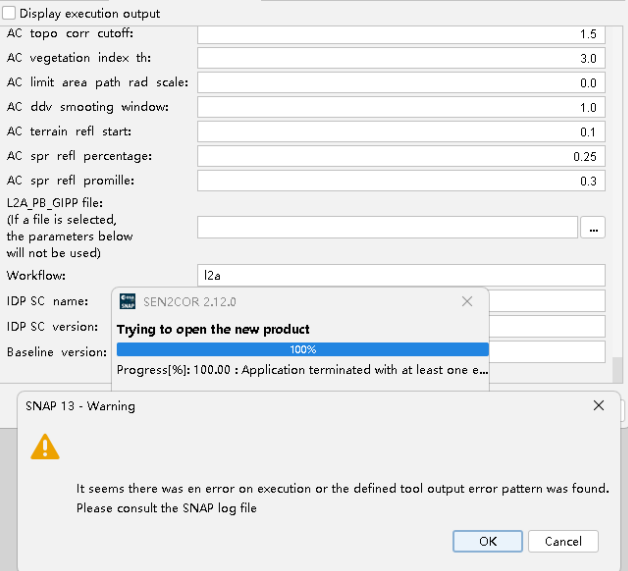Click the yellow warning triangle icon
Viewport: 628px width, 571px height.
point(45,447)
